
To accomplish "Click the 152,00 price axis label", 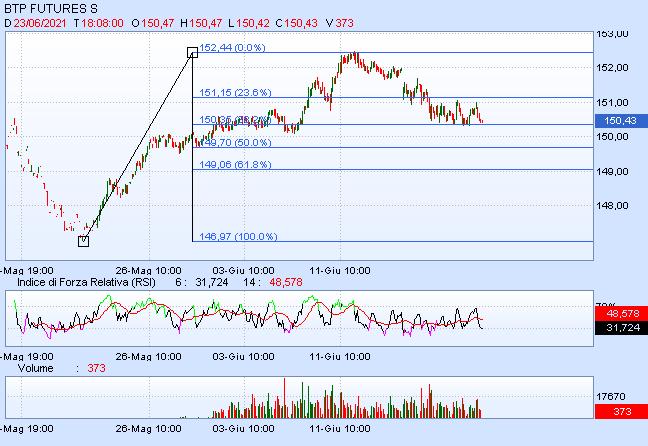I will pos(612,67).
